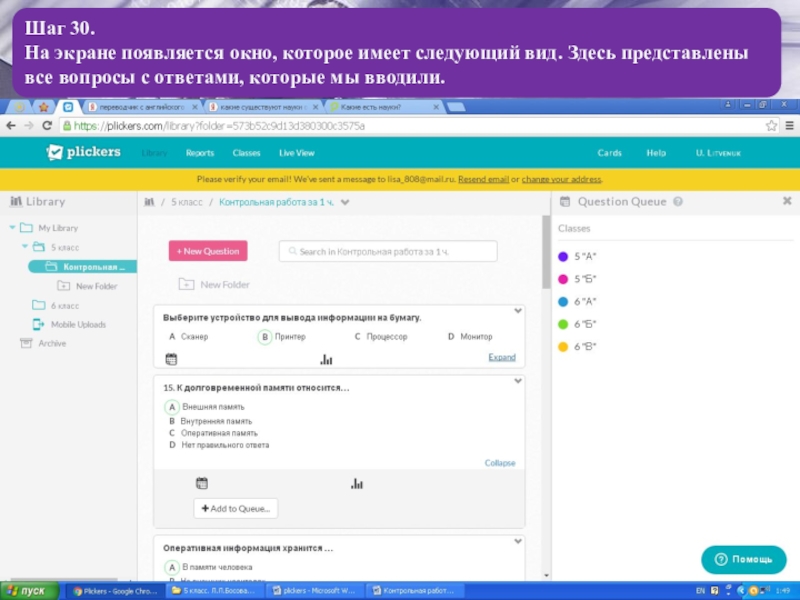Viewport: 800px width, 600px height.
Task: Open the Помощь help button
Action: [x=744, y=559]
